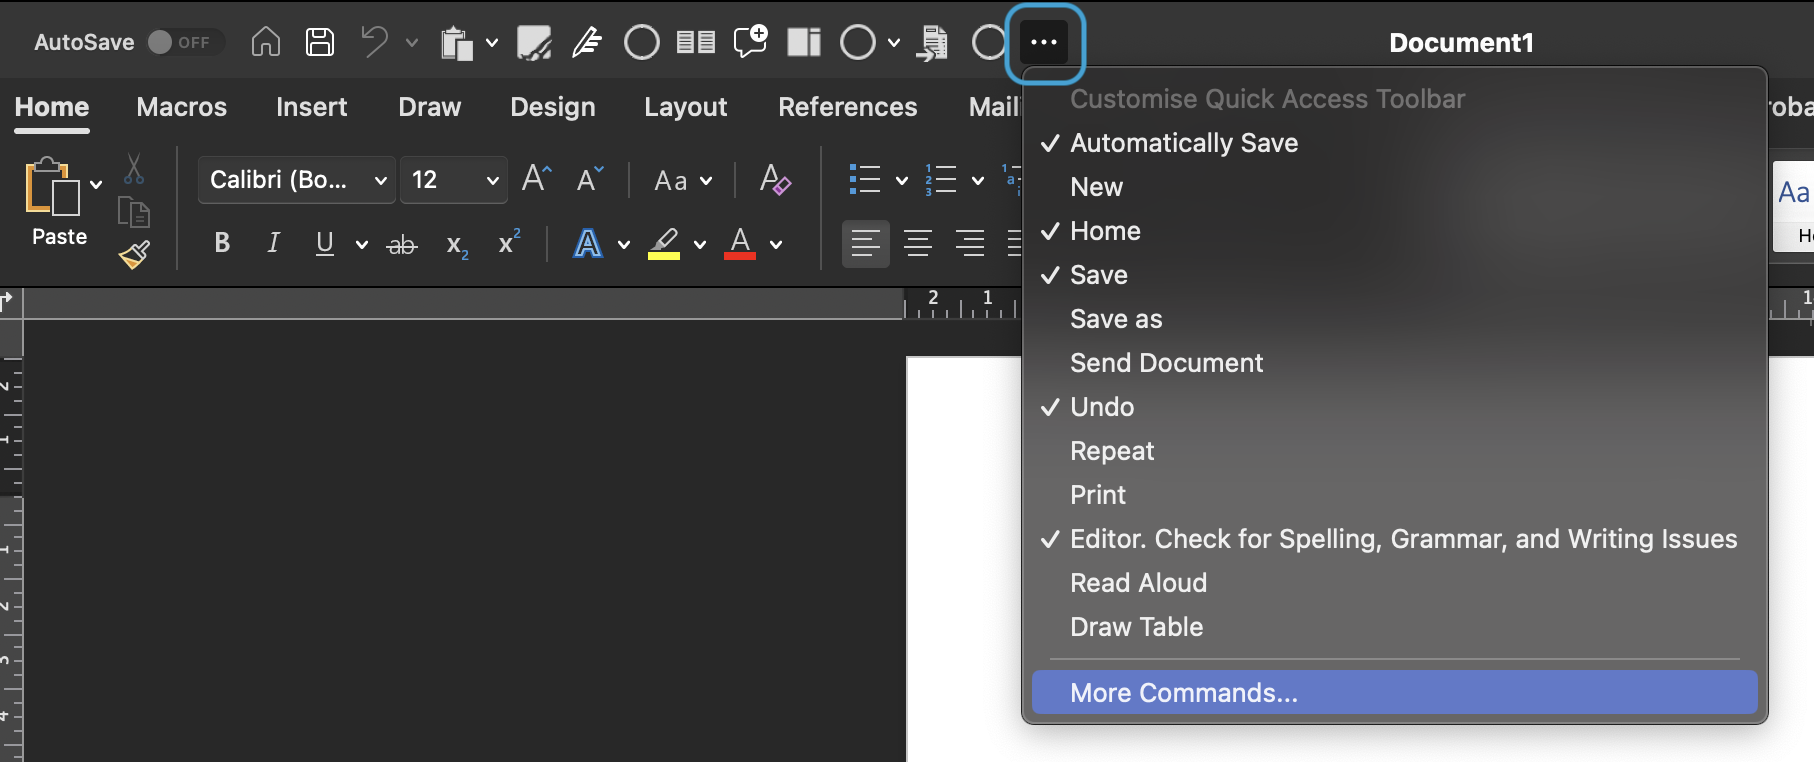
Task: Open the Design tab
Action: coord(553,107)
